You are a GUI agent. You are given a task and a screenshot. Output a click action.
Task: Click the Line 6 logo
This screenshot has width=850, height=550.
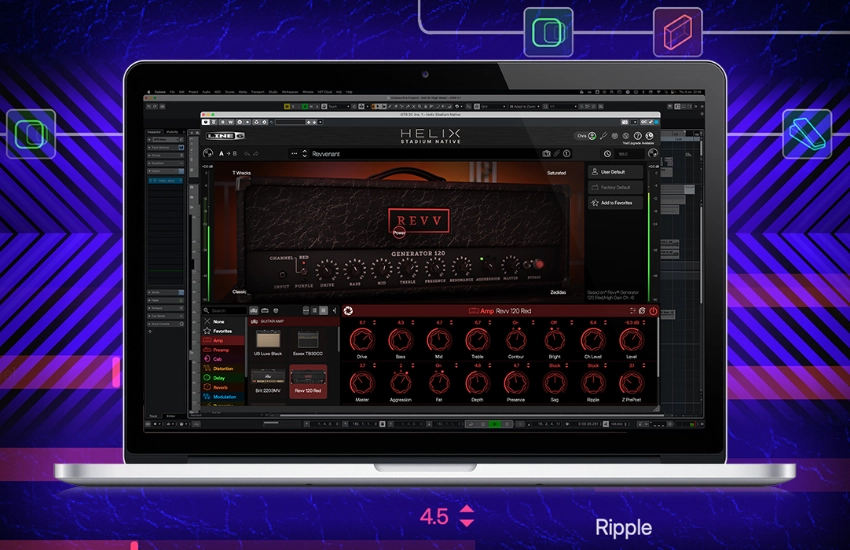(226, 135)
